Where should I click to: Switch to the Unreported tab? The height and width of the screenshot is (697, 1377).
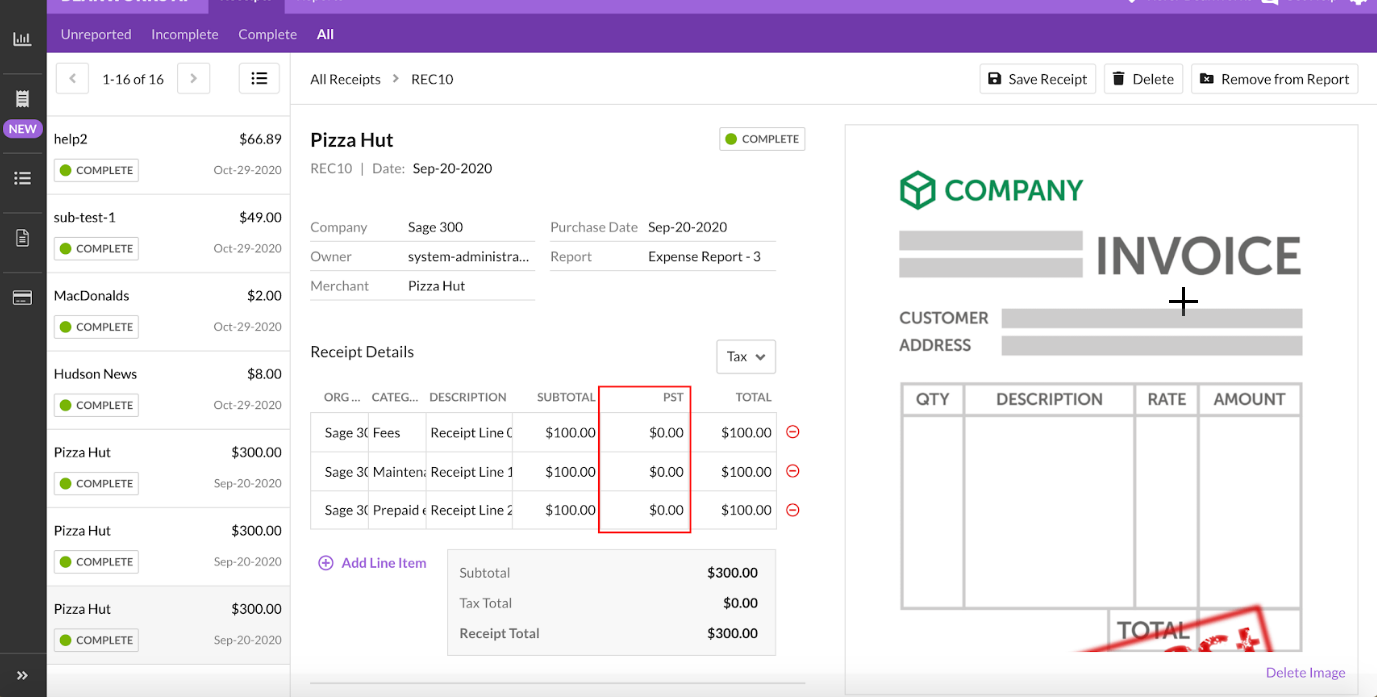(96, 34)
